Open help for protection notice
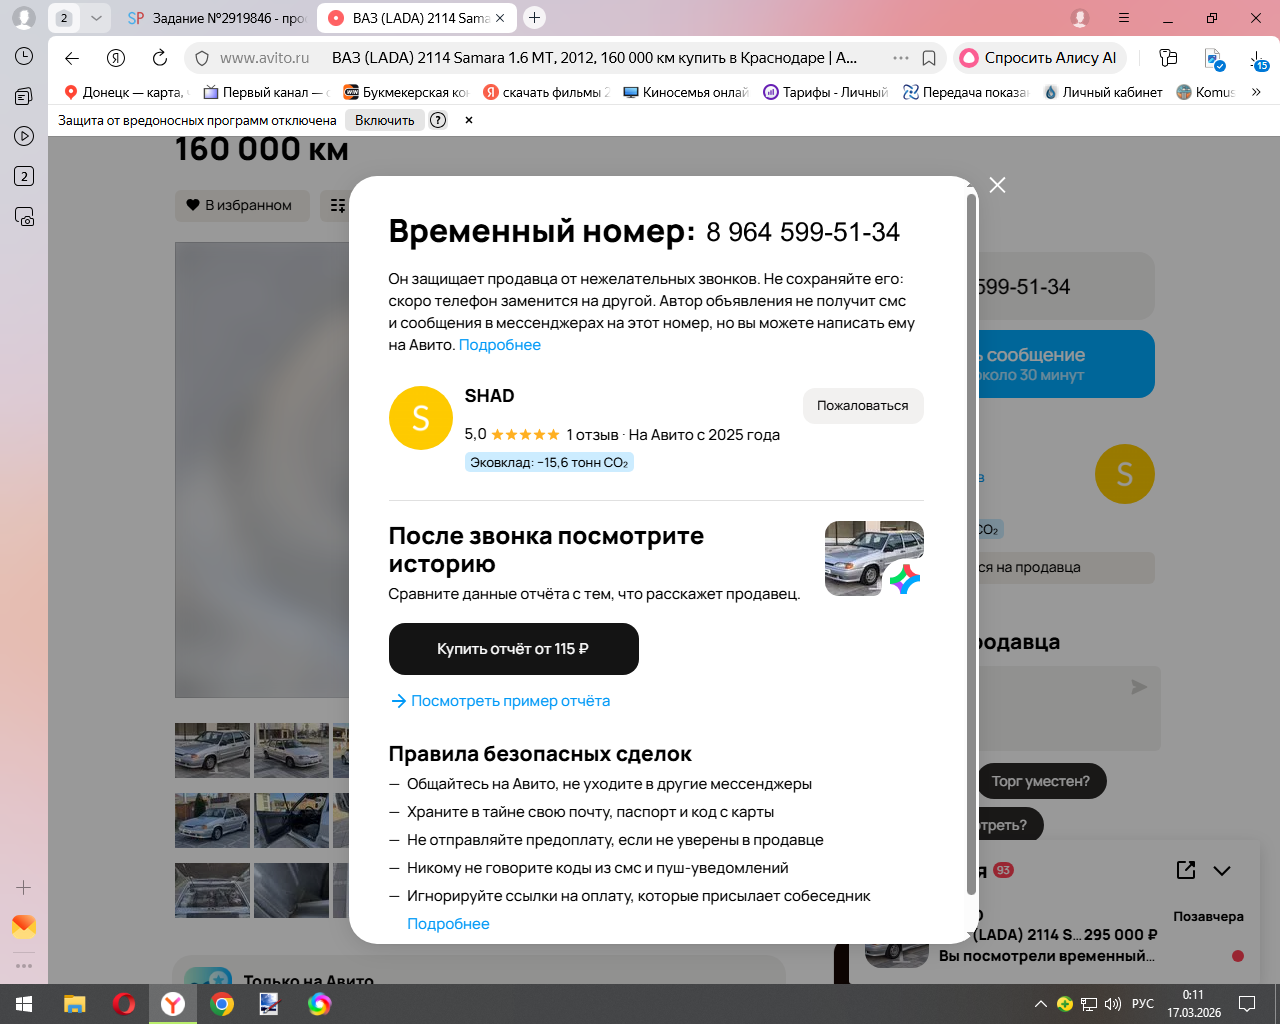 438,120
